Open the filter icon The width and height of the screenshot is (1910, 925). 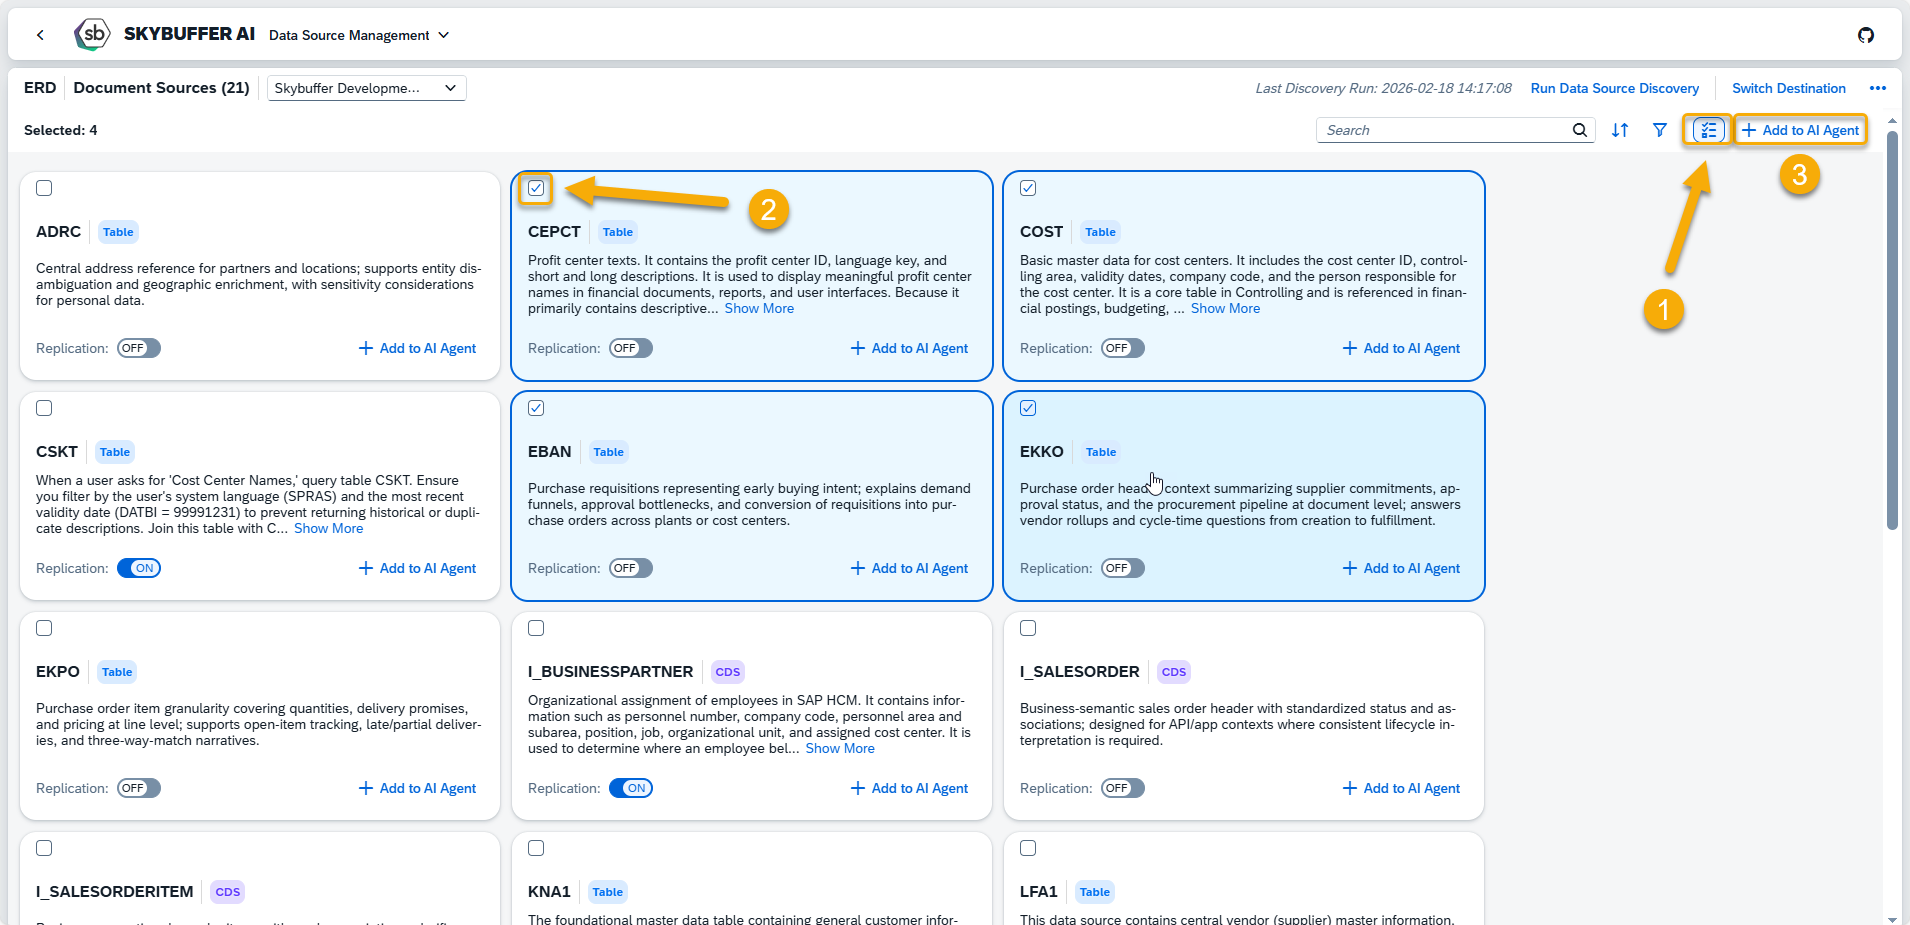point(1660,130)
